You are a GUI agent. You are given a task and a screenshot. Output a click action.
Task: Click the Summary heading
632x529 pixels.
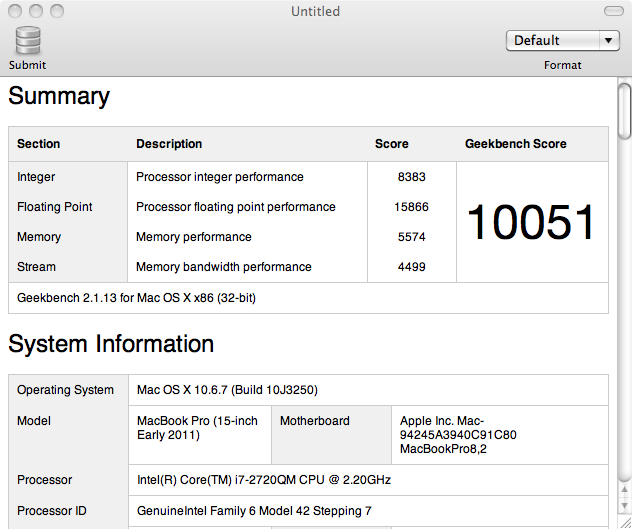click(59, 96)
